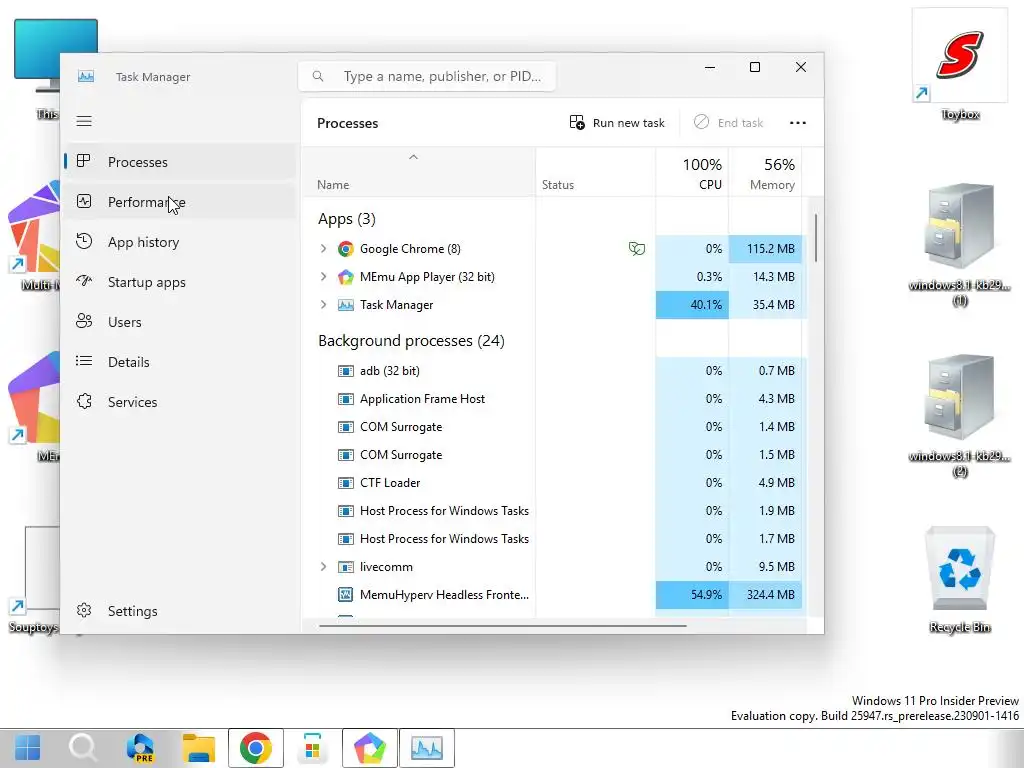Open Search from the taskbar
Viewport: 1024px width, 768px height.
coord(84,748)
